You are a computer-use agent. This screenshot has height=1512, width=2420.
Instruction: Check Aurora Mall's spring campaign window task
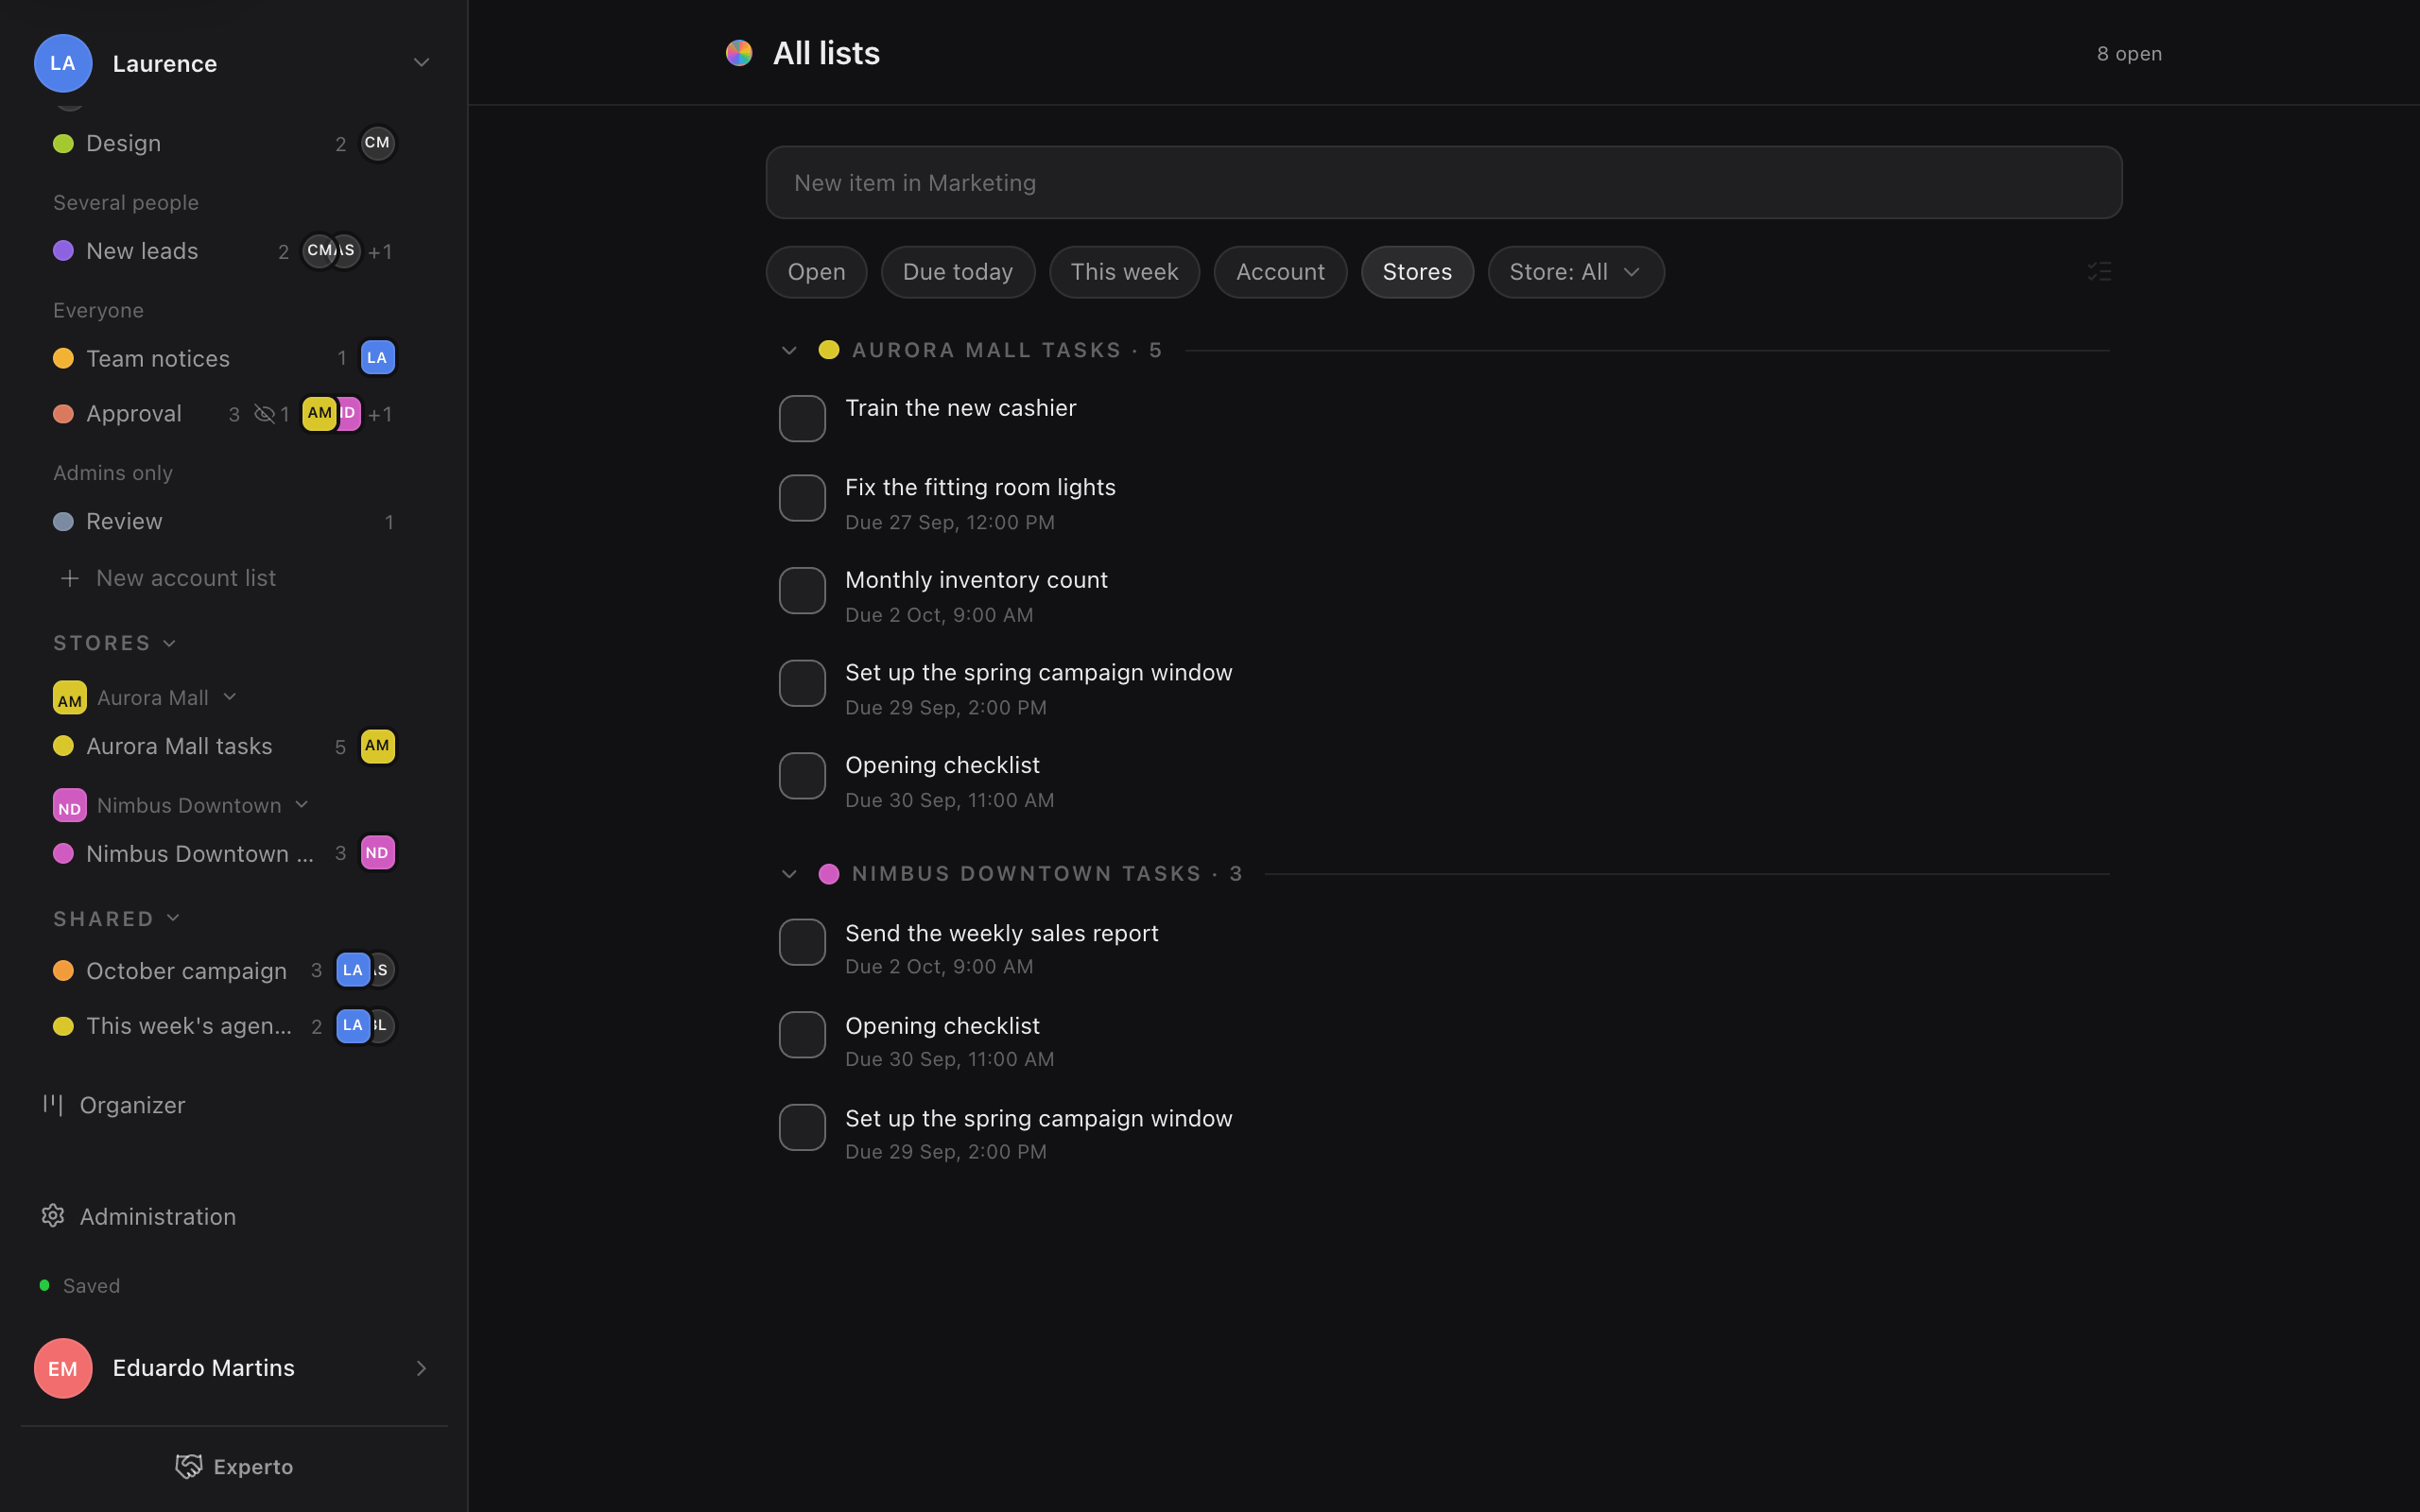(x=802, y=683)
